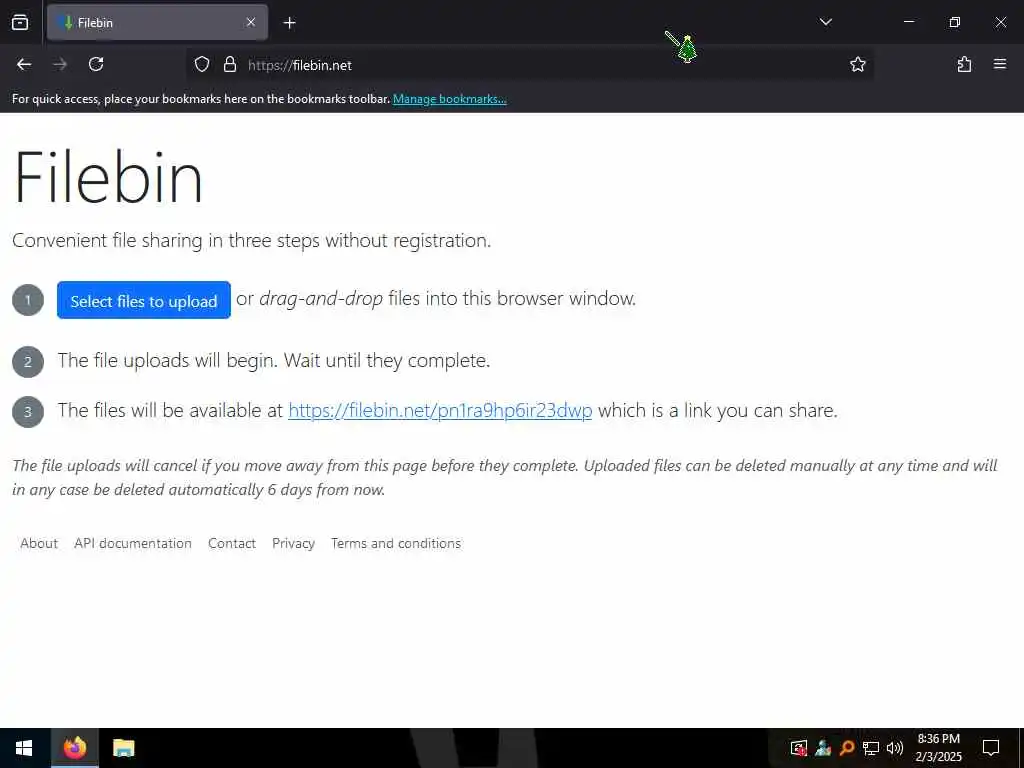
Task: Go back to previous page
Action: (x=24, y=64)
